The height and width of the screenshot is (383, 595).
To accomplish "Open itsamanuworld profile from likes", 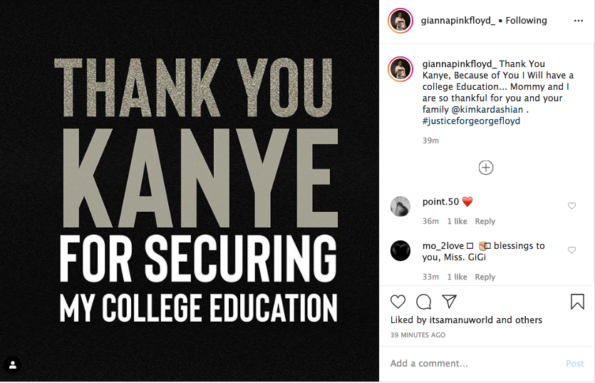I will [x=461, y=320].
